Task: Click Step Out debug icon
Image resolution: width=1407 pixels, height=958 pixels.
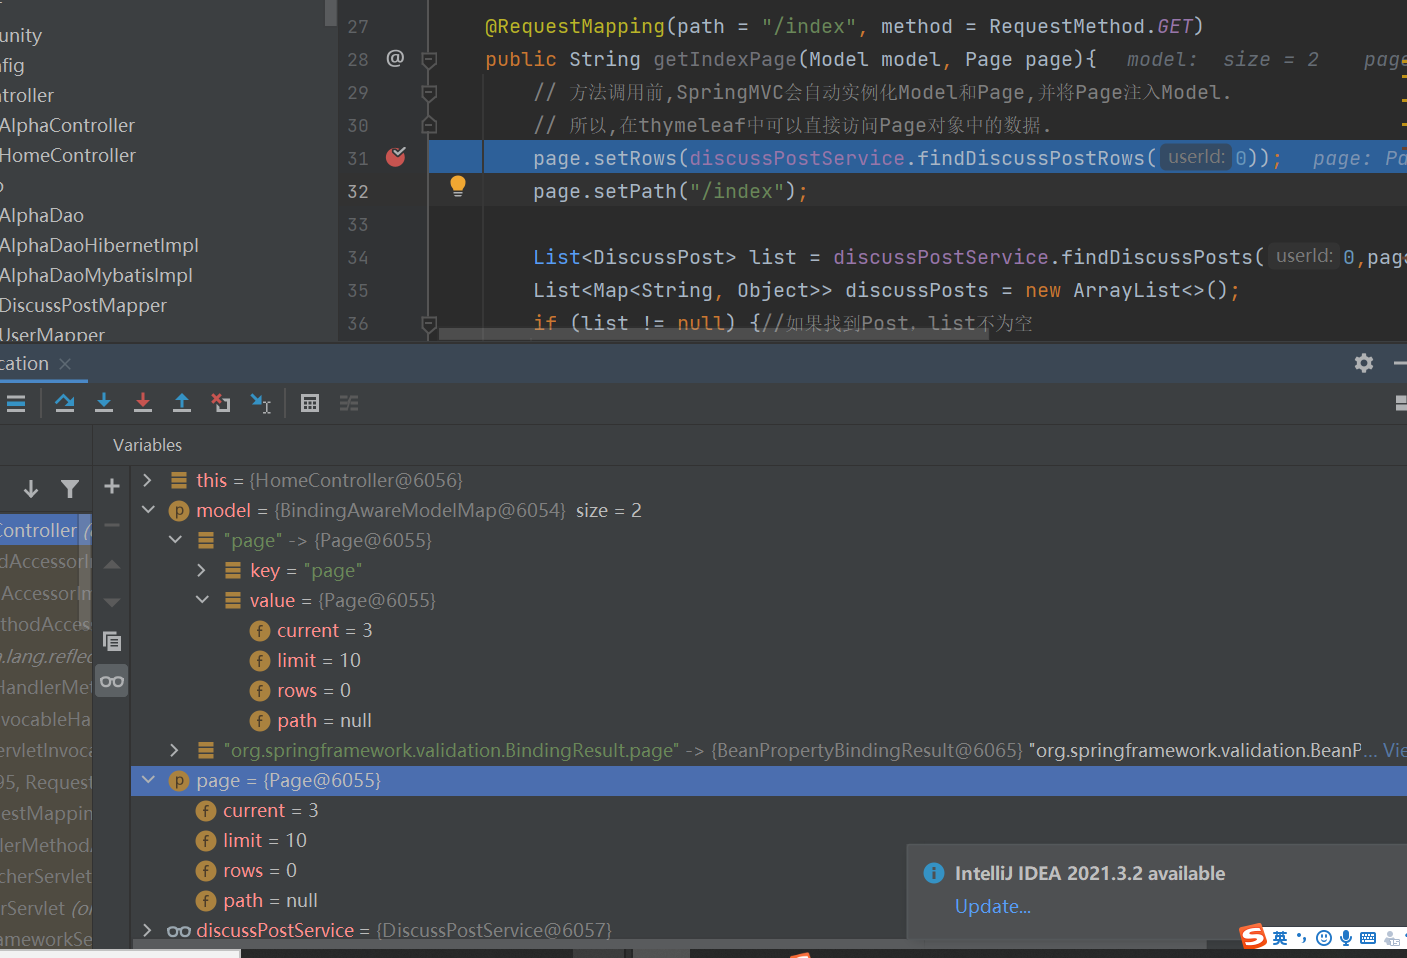Action: (x=182, y=403)
